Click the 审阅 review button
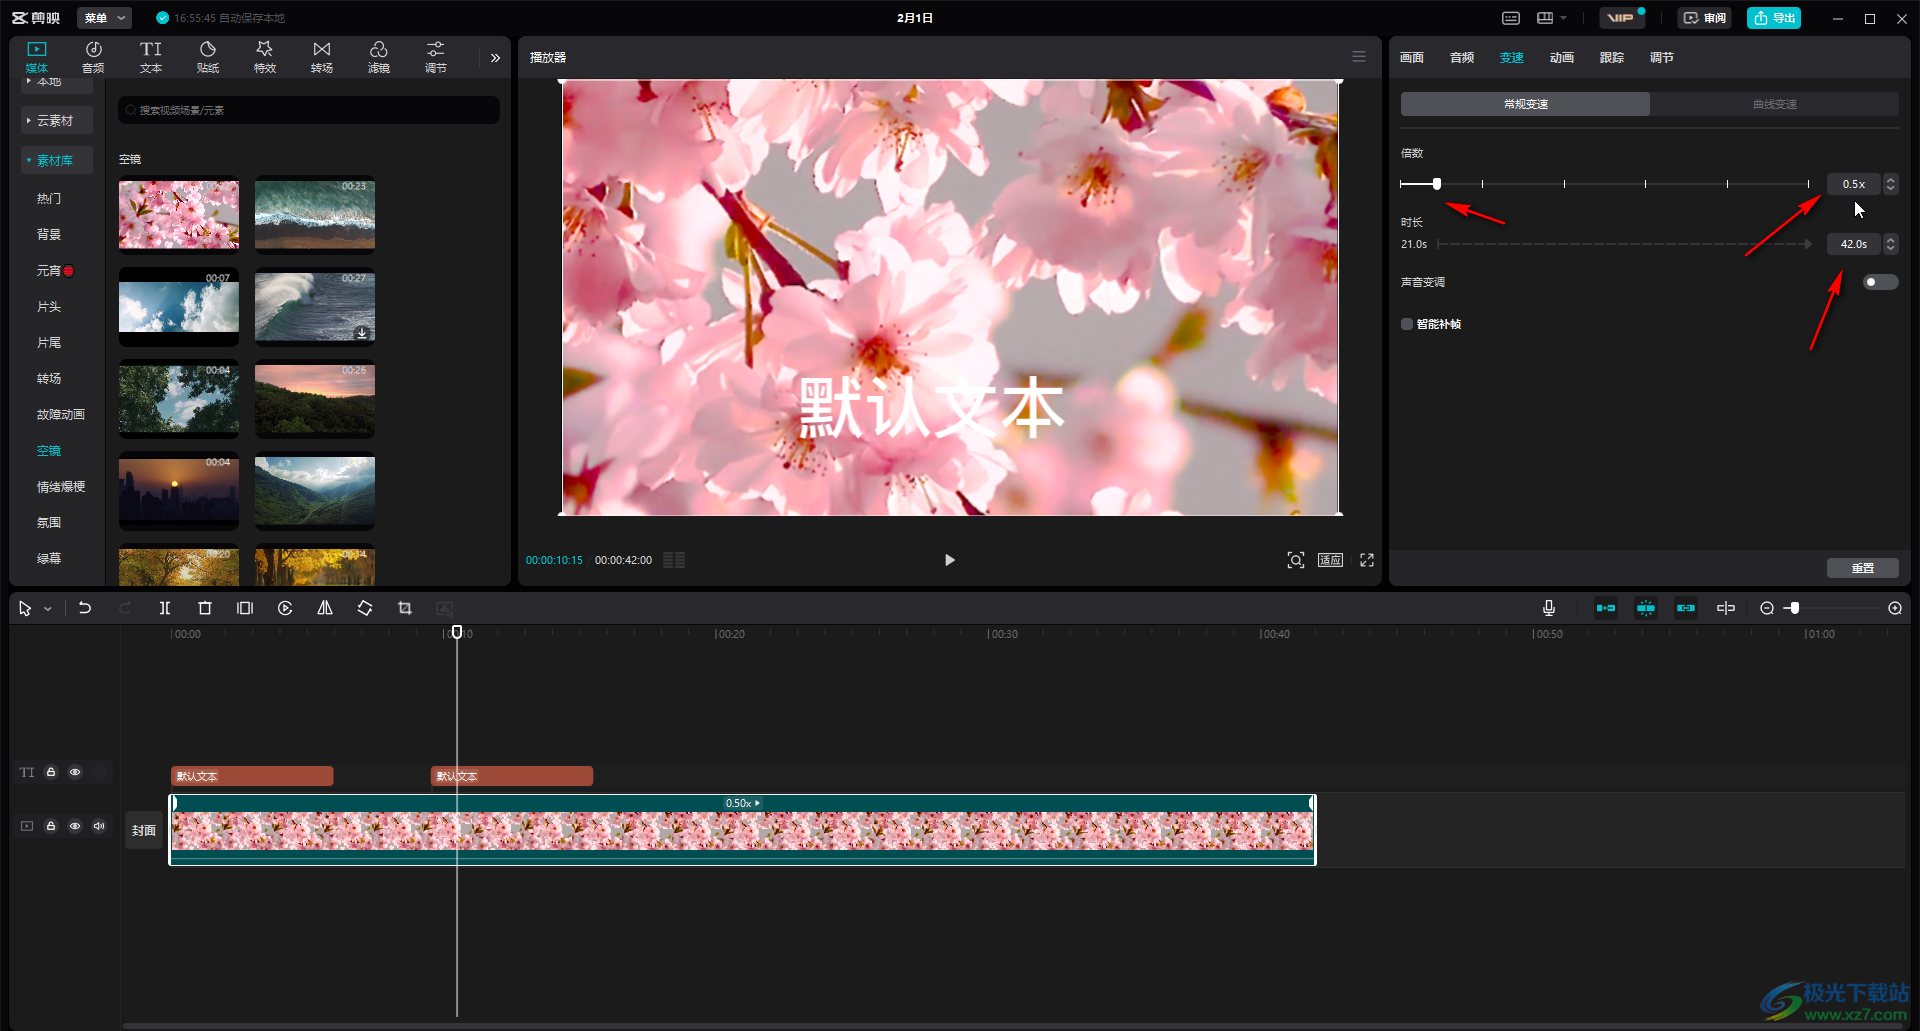 pyautogui.click(x=1705, y=18)
